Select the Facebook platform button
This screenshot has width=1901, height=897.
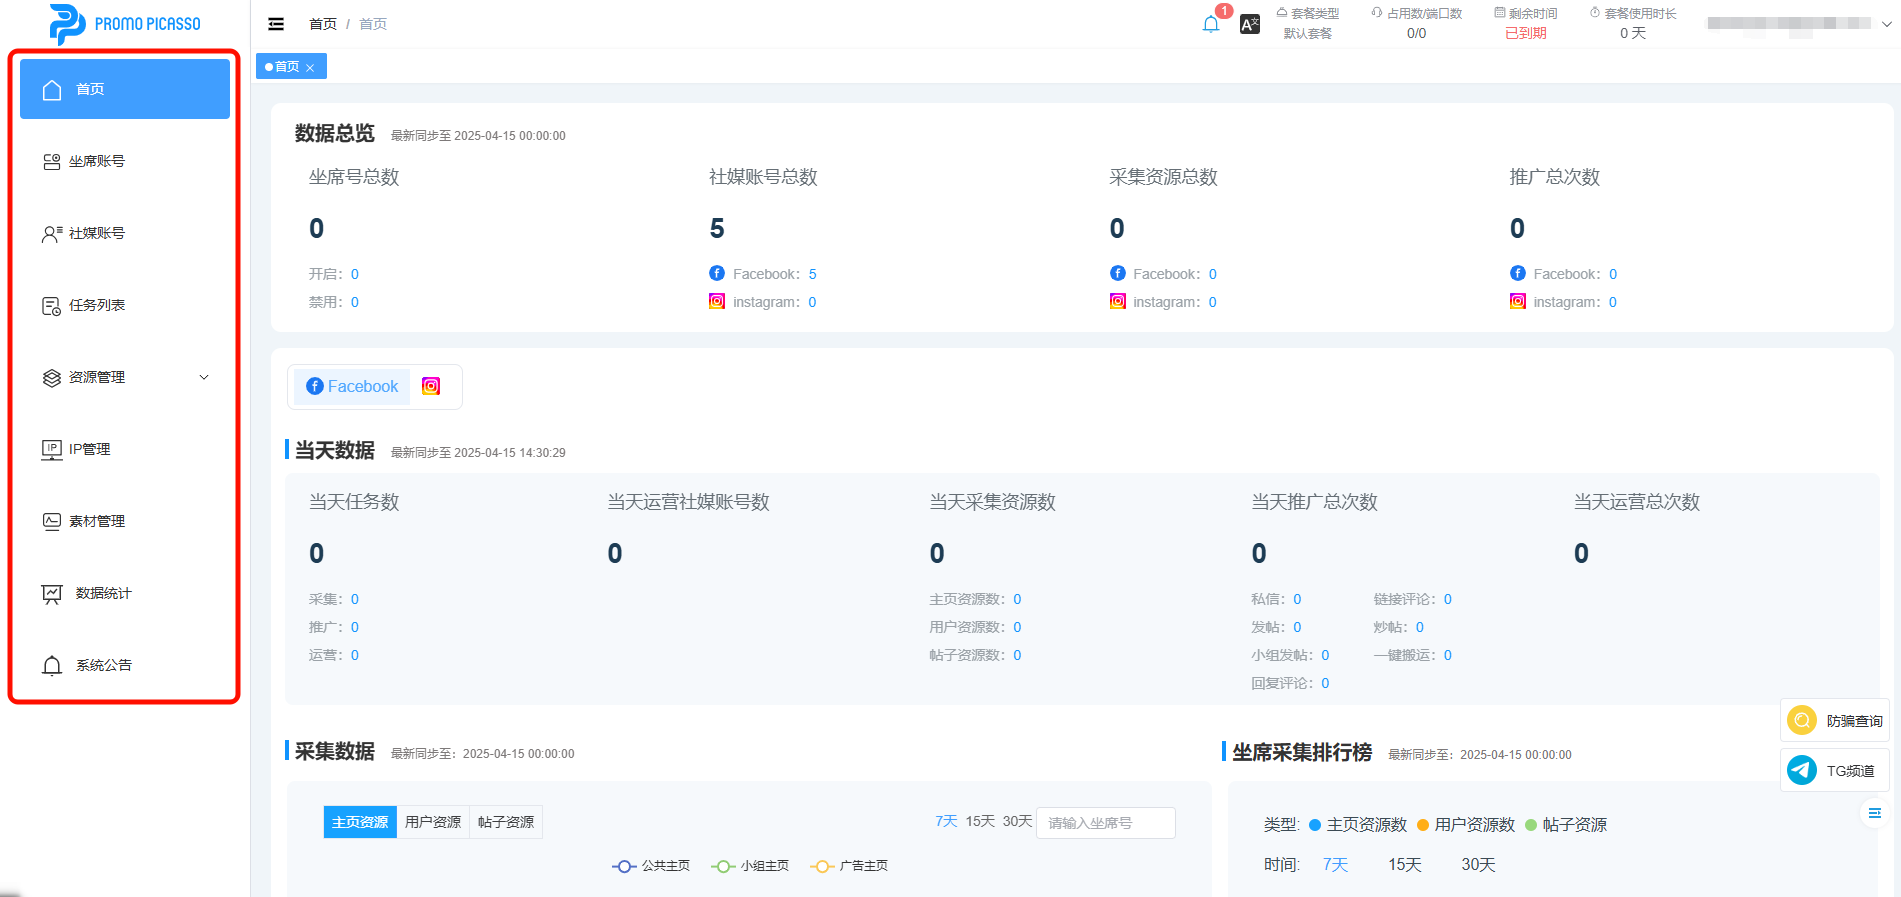352,387
